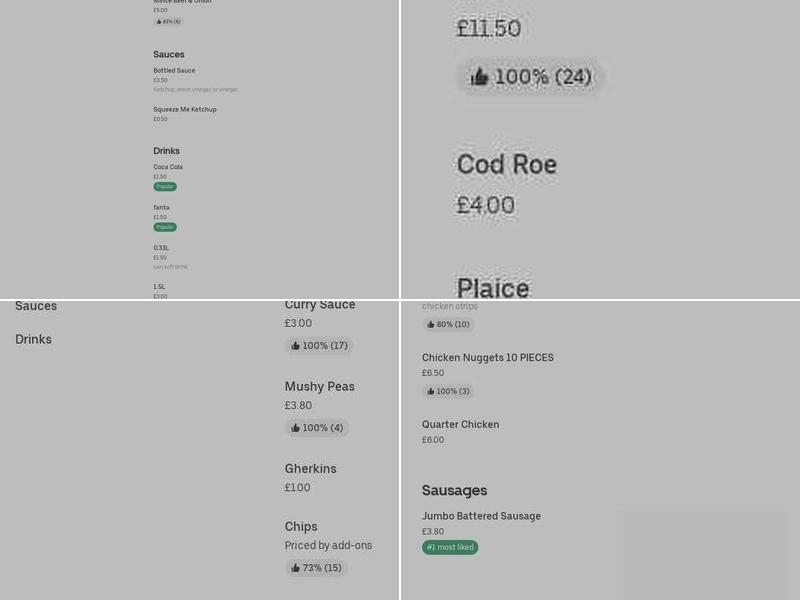Click Popular badge under Coca Cola
This screenshot has width=800, height=600.
click(165, 187)
